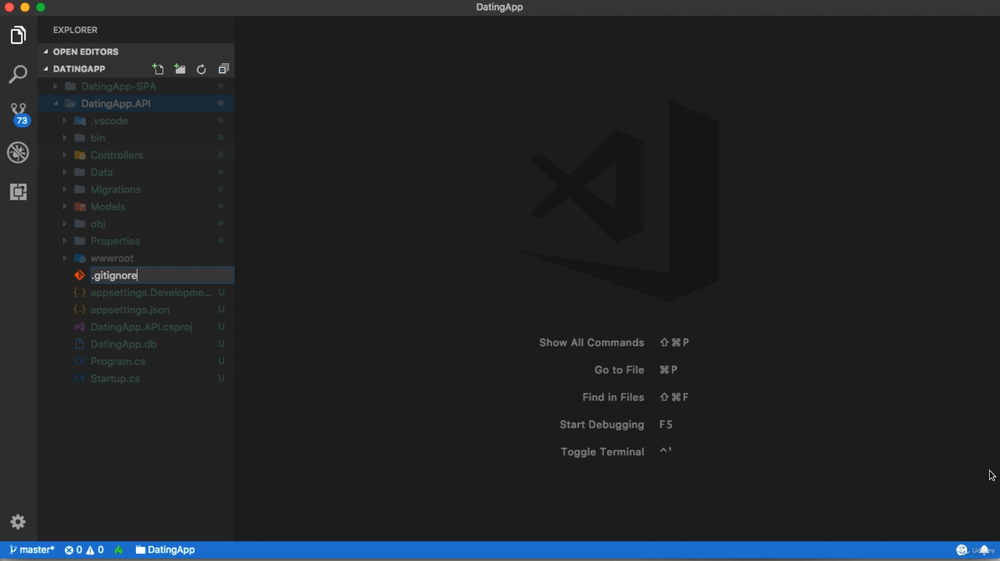Open the Program.cs file
Viewport: 1000px width, 561px height.
click(x=136, y=361)
